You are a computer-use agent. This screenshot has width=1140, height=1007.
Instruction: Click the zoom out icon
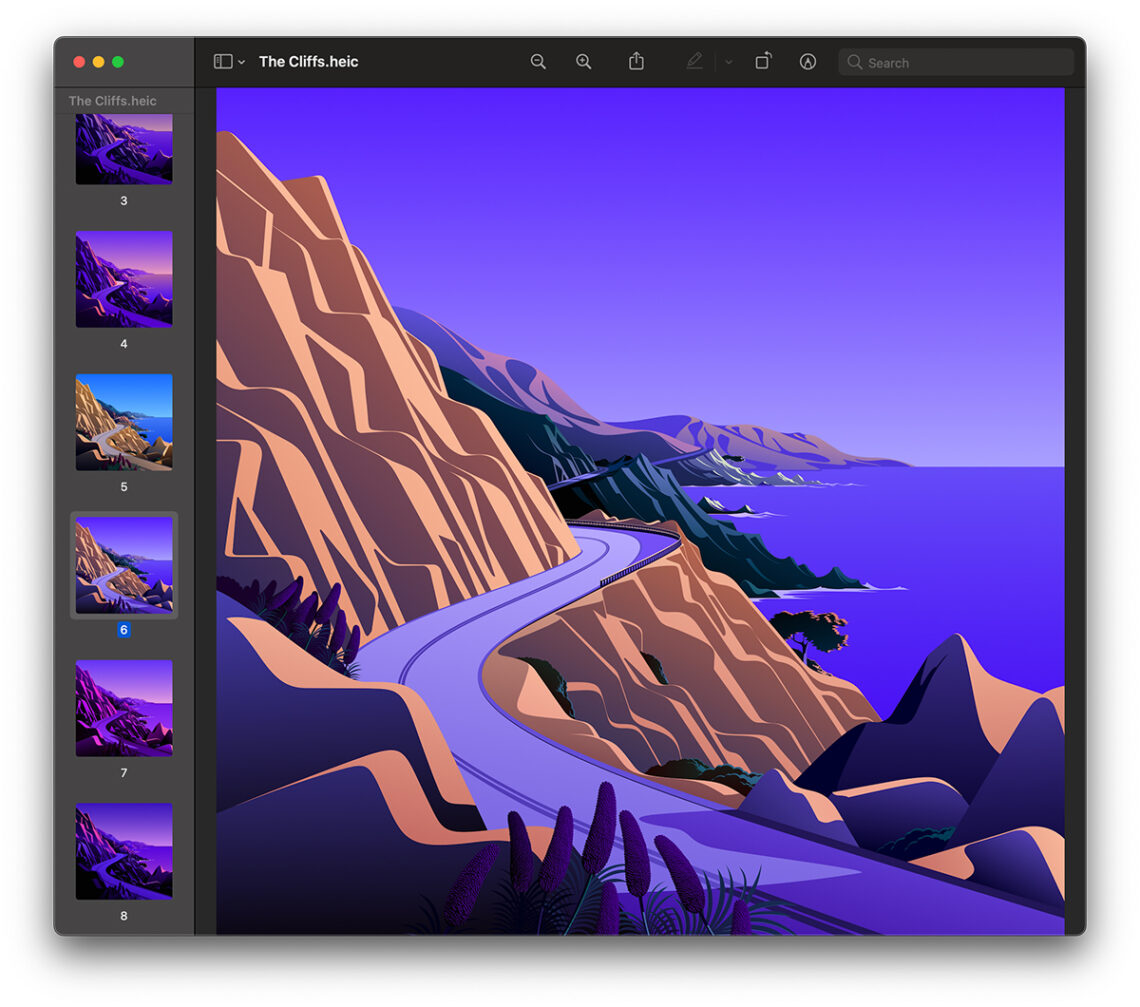538,61
